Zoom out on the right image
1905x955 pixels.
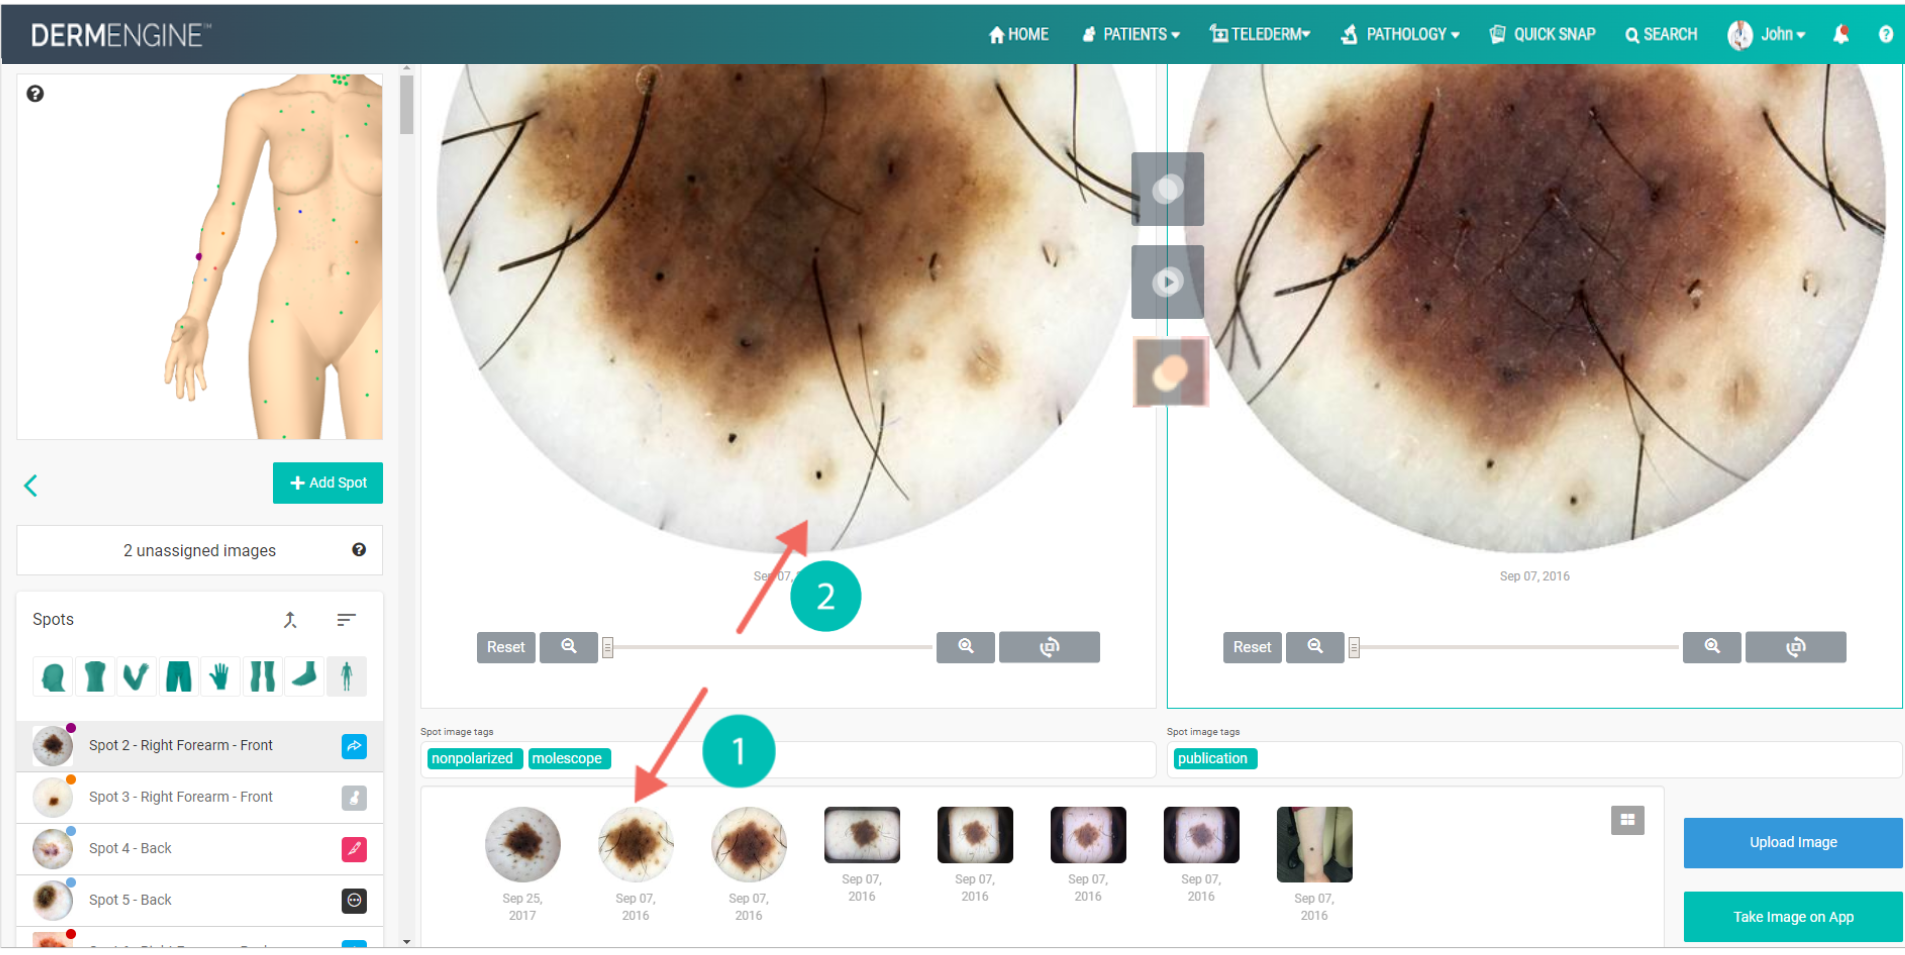pos(1315,647)
